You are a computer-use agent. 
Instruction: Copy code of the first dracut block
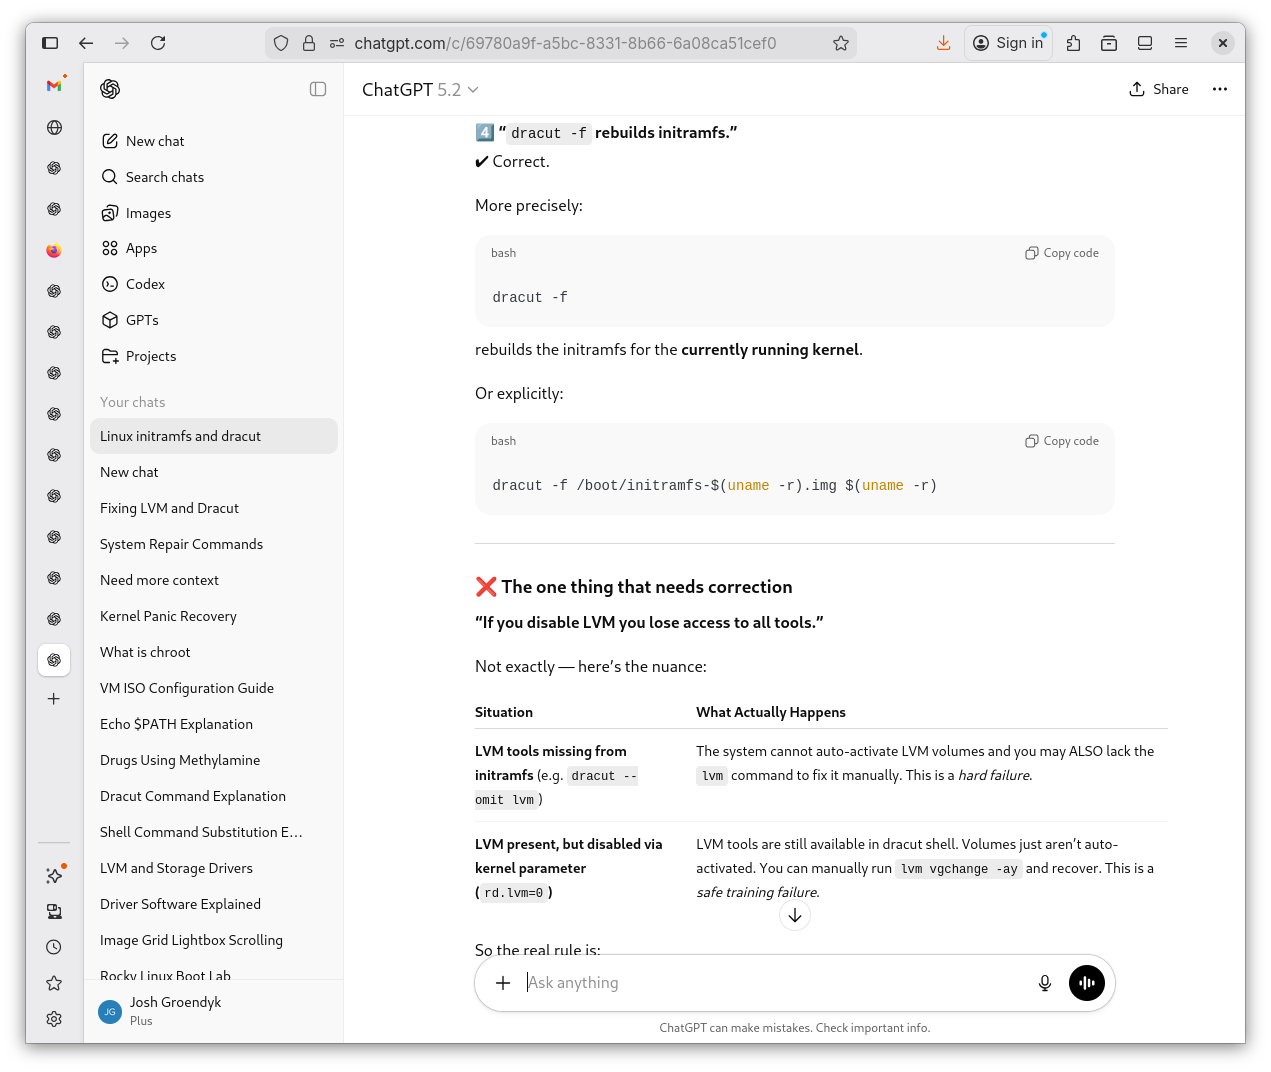(x=1062, y=253)
